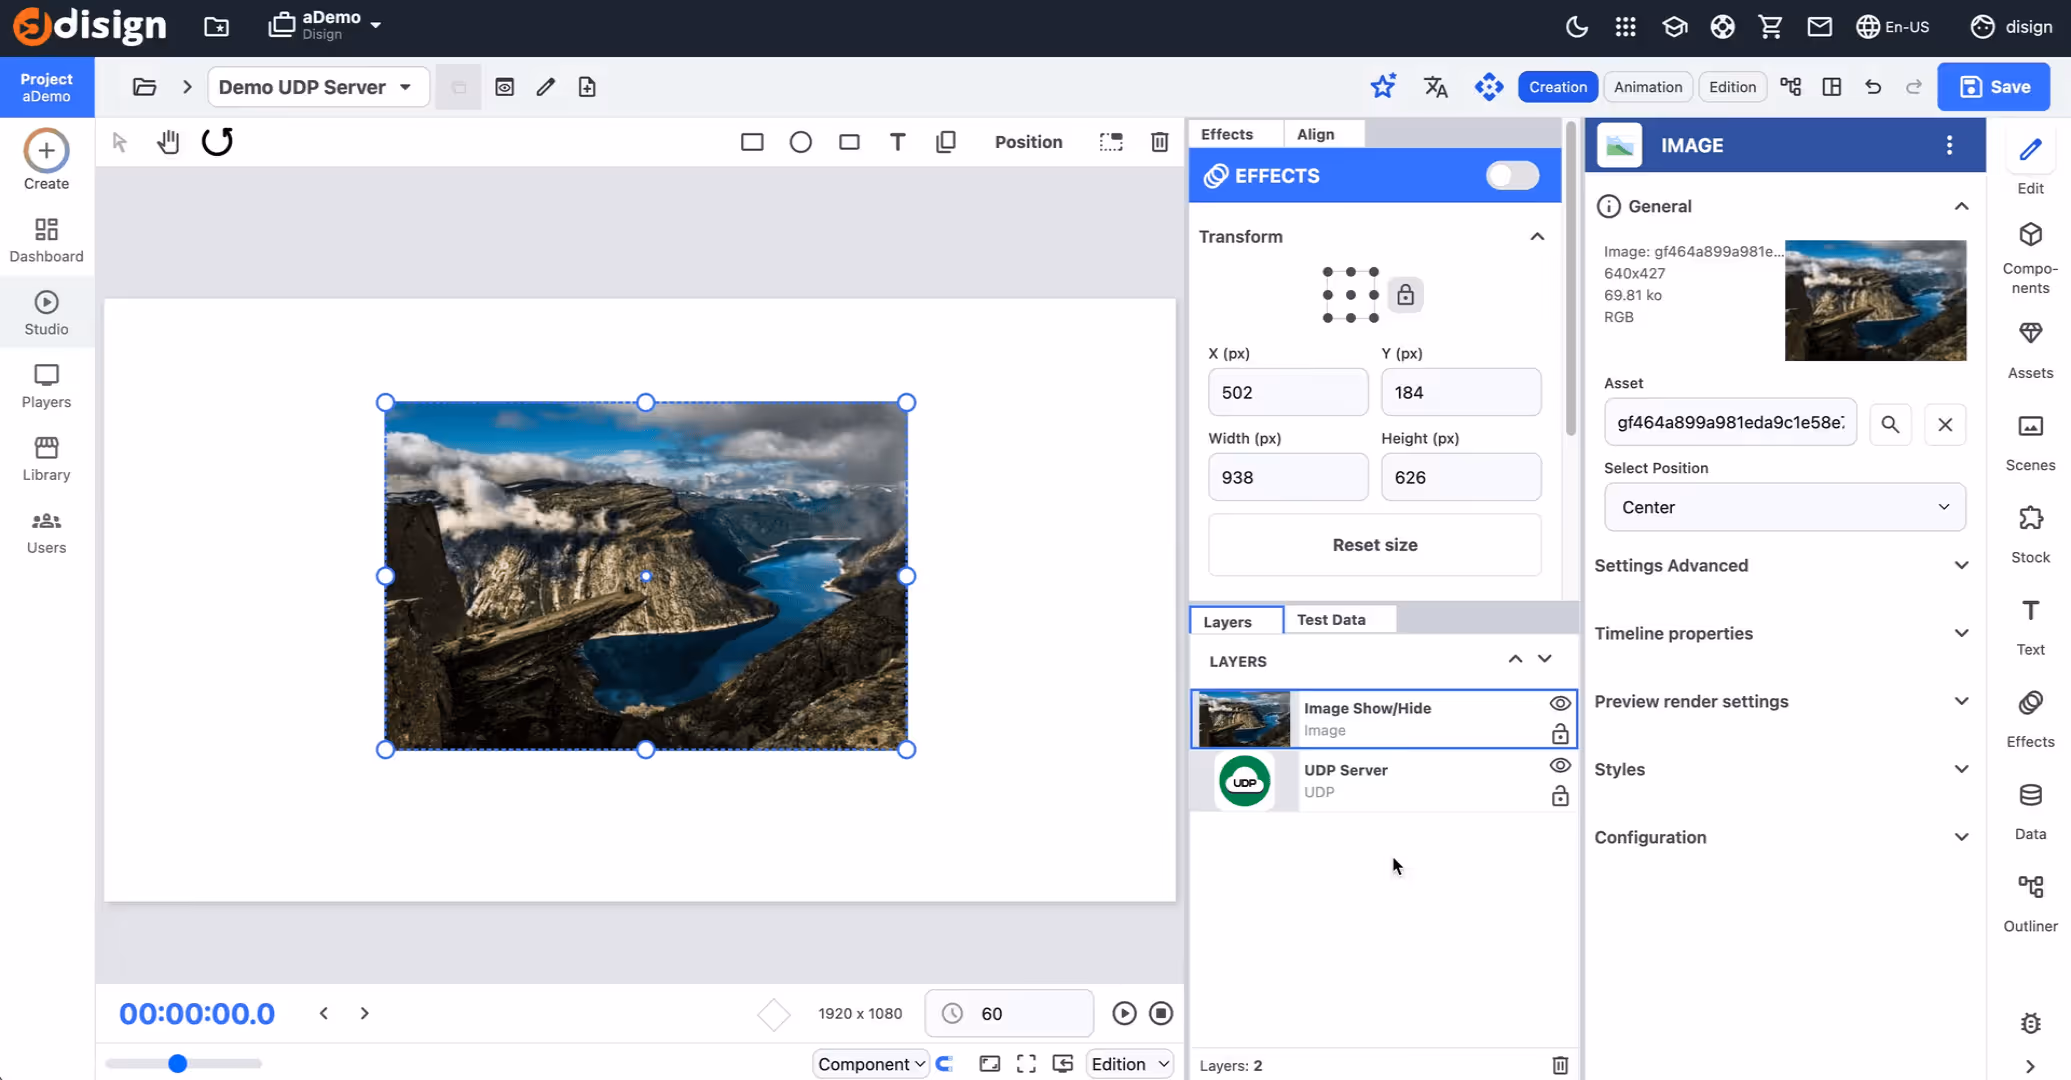Toggle dark mode moon icon
The image size is (2071, 1080).
1576,27
